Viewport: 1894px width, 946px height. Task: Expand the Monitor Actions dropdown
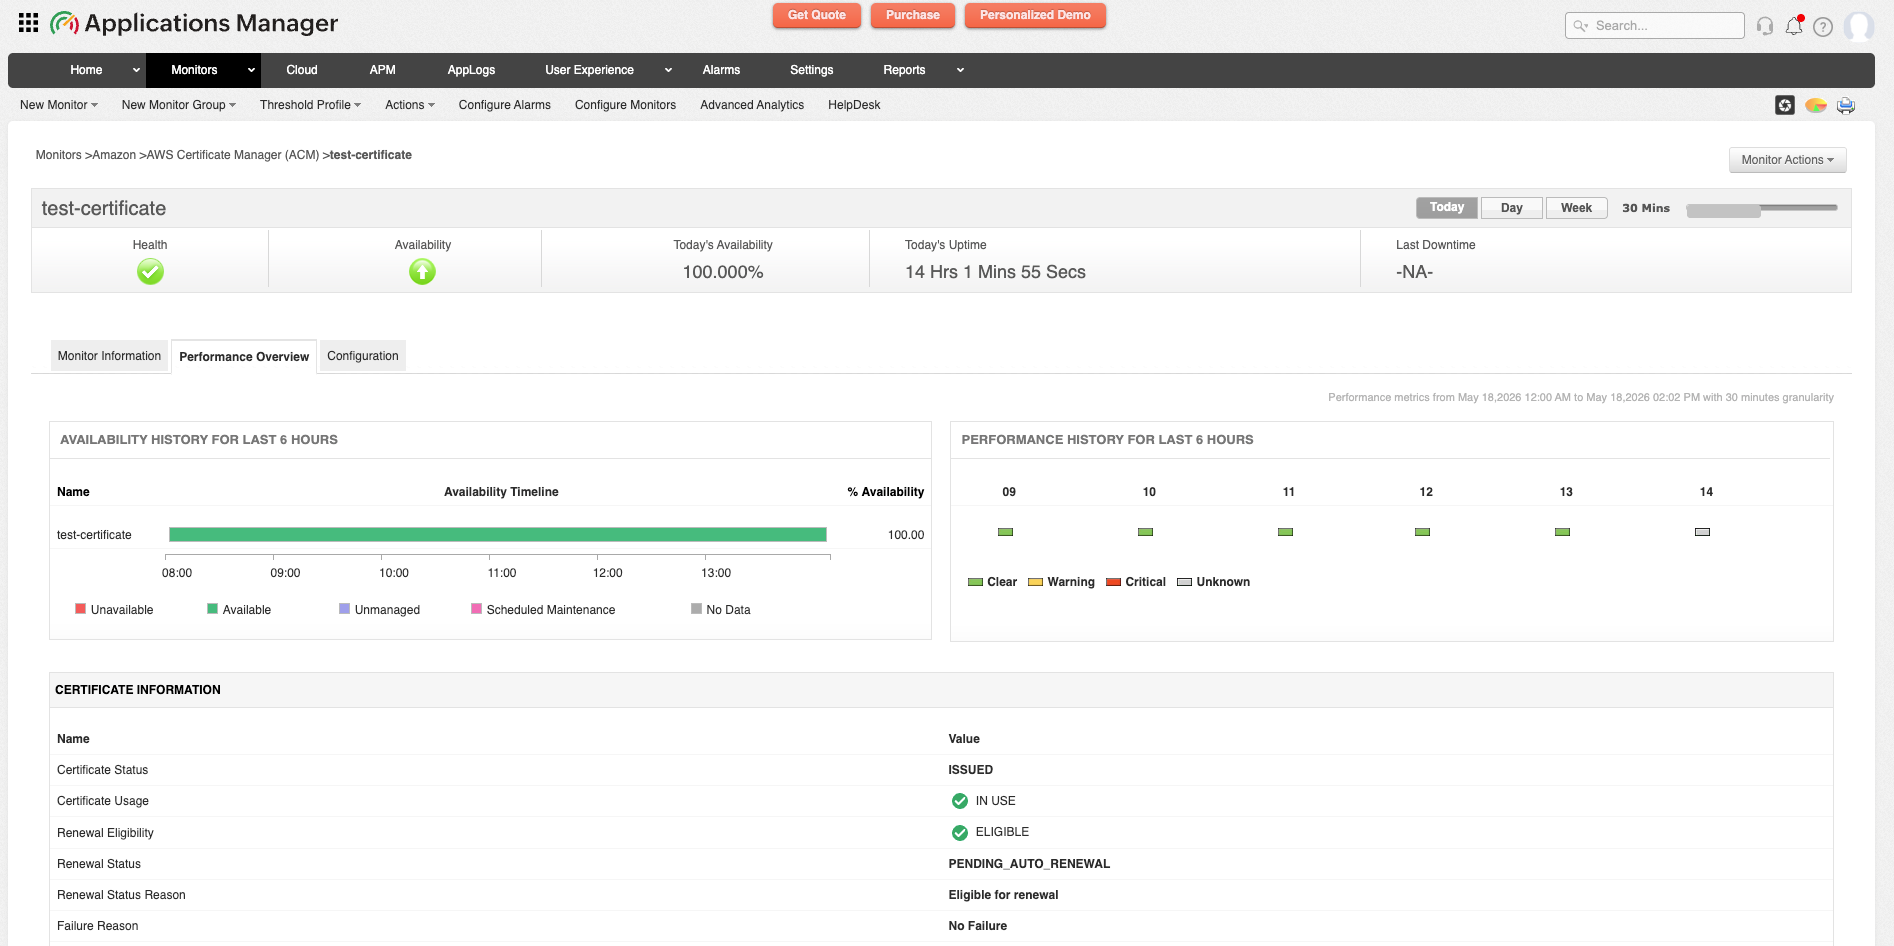1787,160
